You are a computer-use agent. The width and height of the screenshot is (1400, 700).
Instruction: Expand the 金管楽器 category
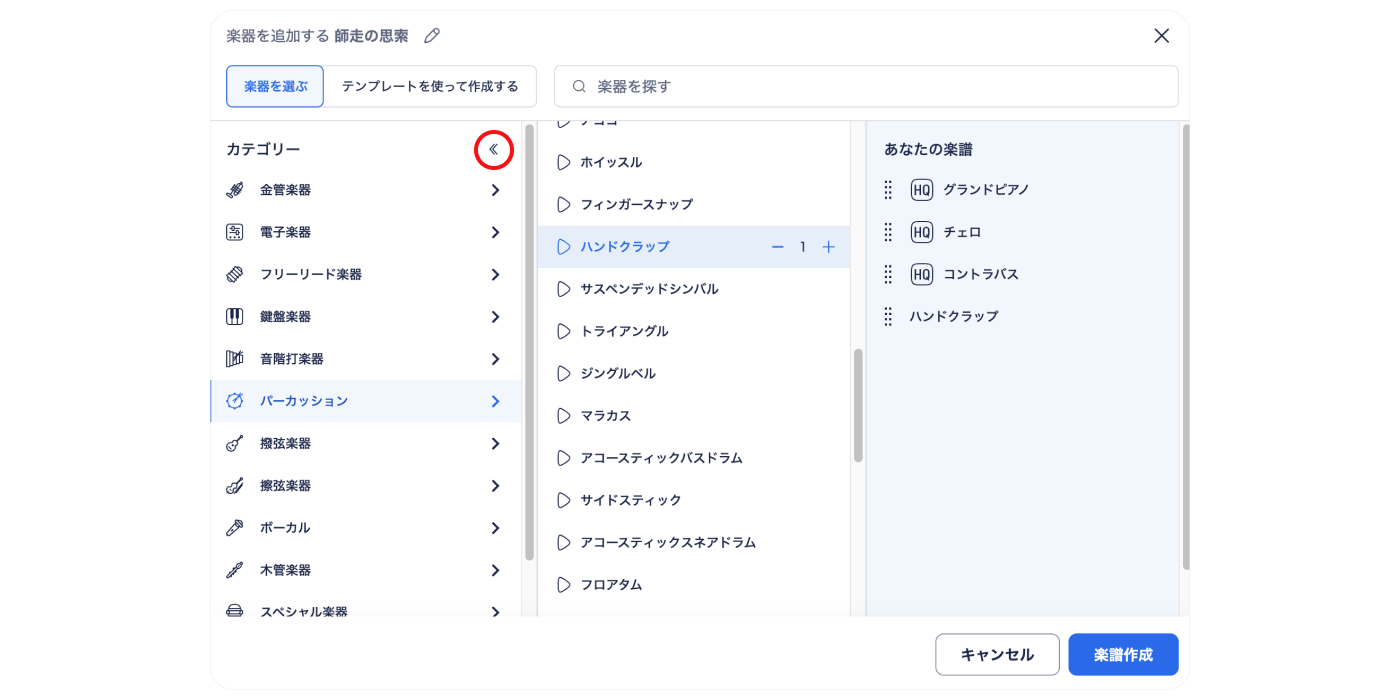pos(495,189)
